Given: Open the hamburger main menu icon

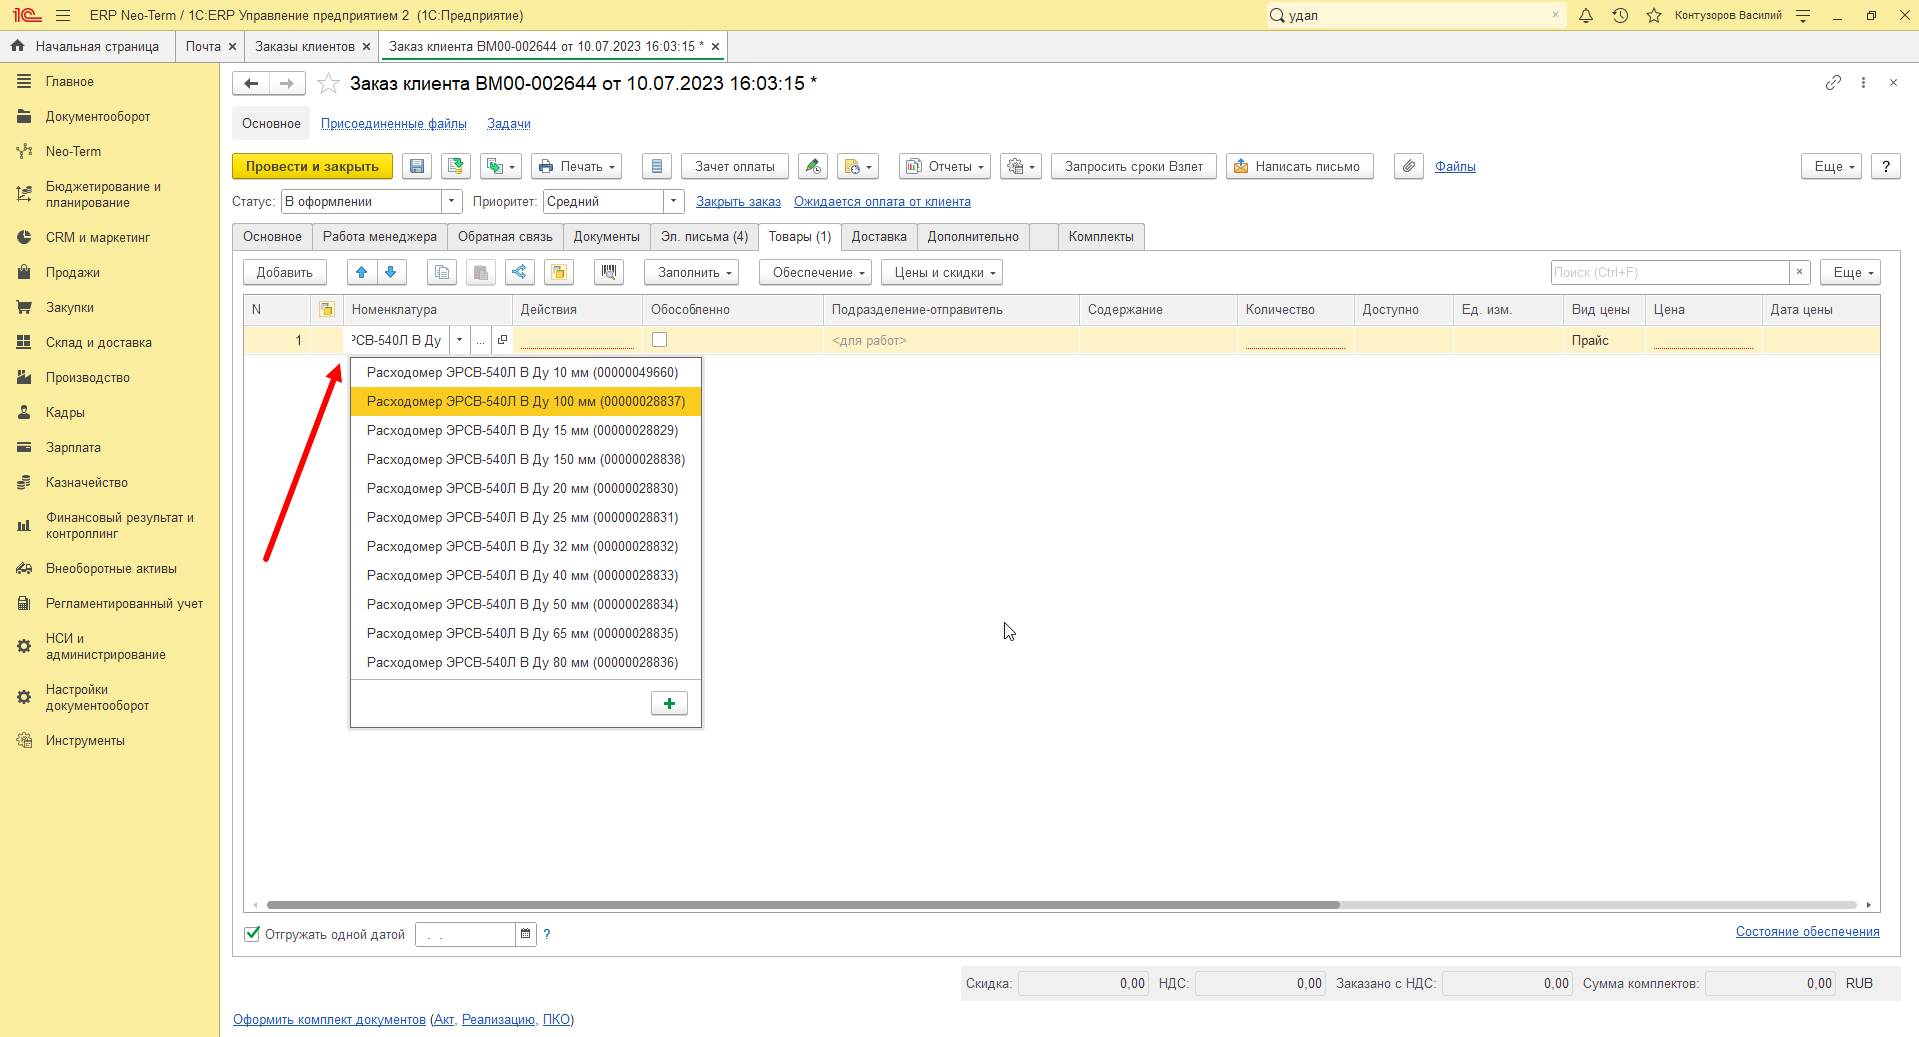Looking at the screenshot, I should tap(63, 16).
